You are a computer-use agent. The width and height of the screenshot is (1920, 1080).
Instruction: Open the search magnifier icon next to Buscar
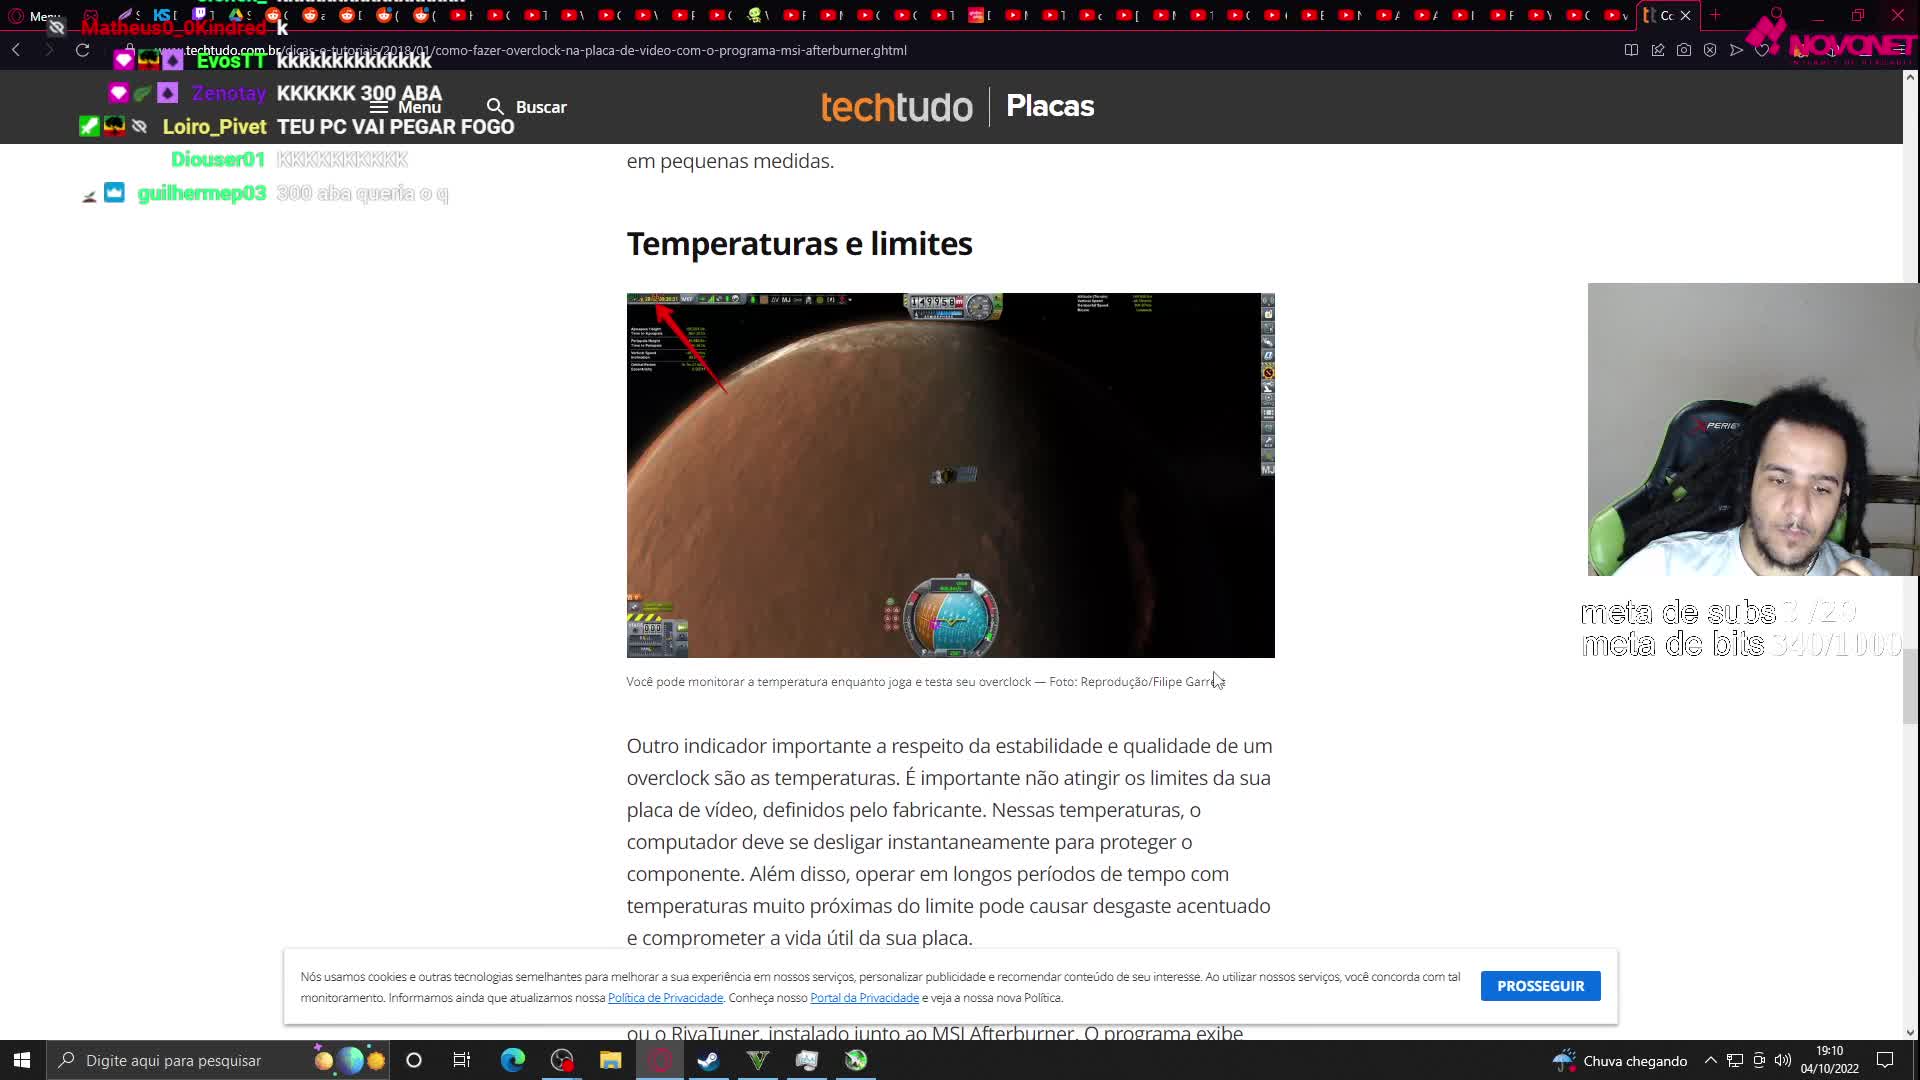tap(495, 107)
